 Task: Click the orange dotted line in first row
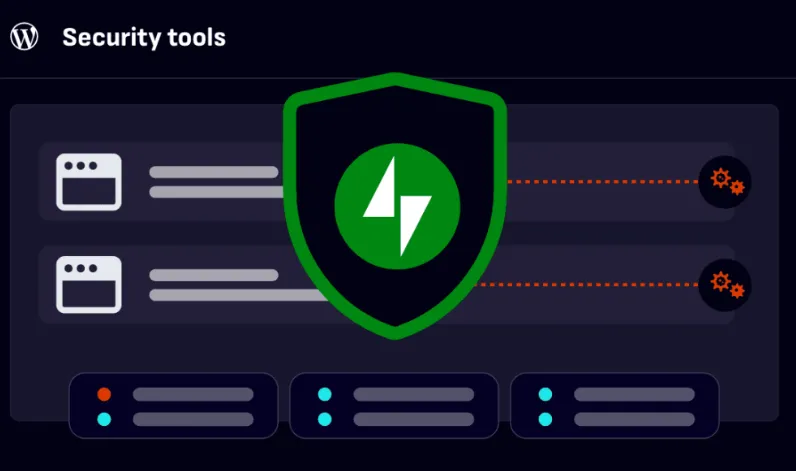(600, 182)
